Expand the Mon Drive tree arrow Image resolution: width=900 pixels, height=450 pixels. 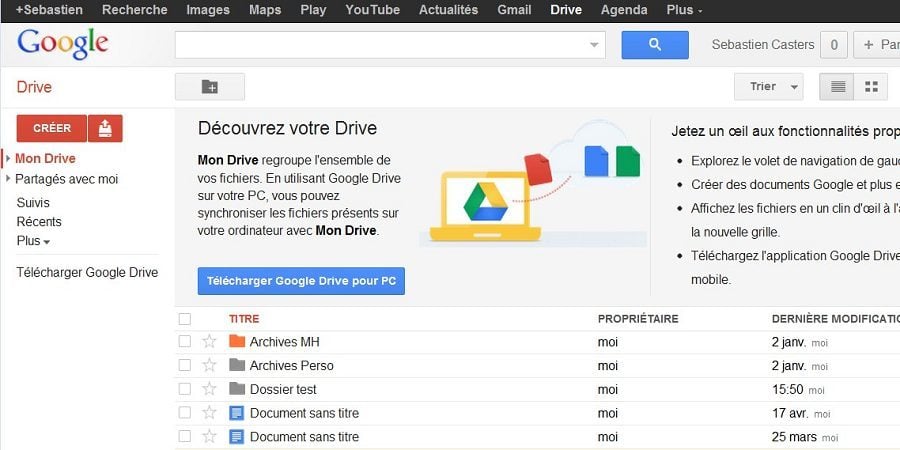(8, 158)
